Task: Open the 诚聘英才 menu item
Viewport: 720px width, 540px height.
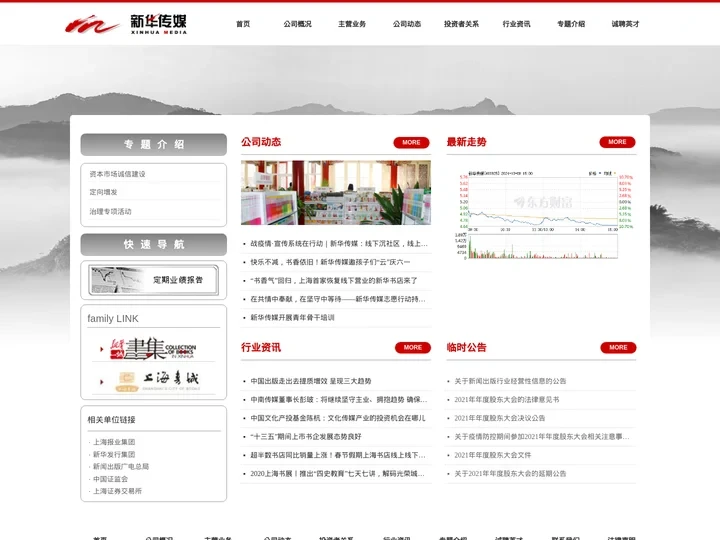Action: pyautogui.click(x=625, y=24)
